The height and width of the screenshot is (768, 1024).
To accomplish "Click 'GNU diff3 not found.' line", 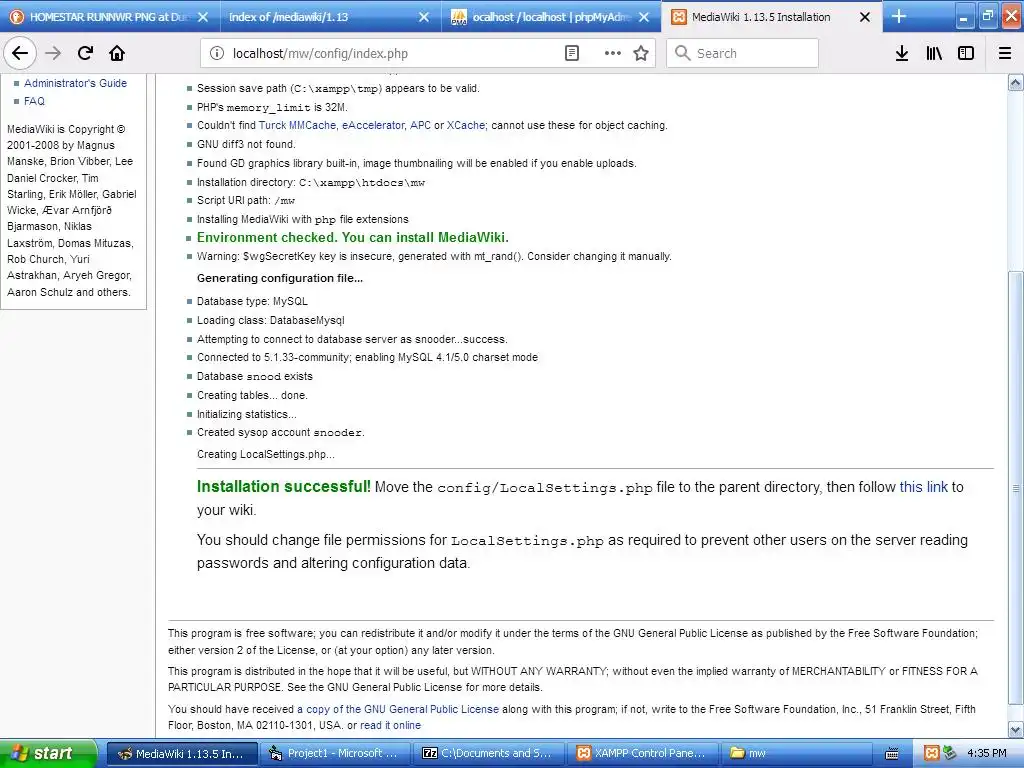I will click(246, 144).
